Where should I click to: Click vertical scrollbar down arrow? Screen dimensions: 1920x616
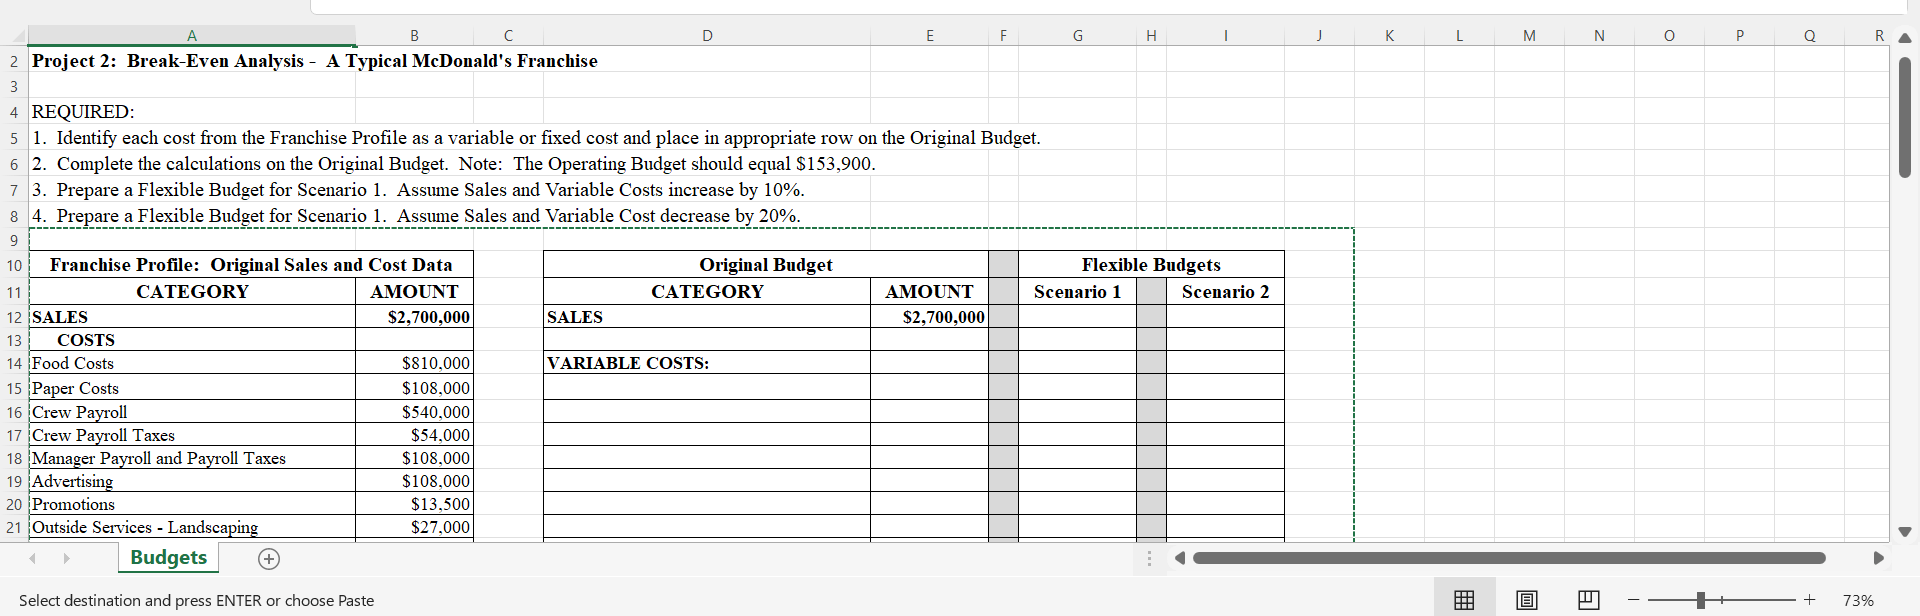1905,531
